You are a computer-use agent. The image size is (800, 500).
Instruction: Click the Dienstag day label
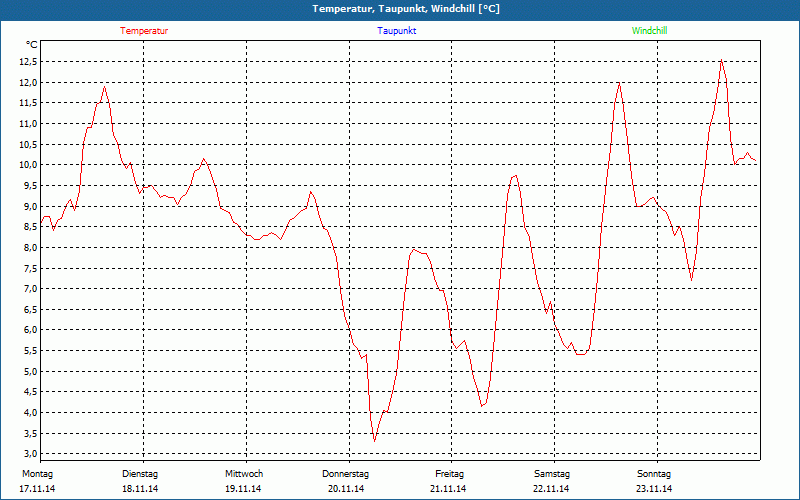[140, 474]
